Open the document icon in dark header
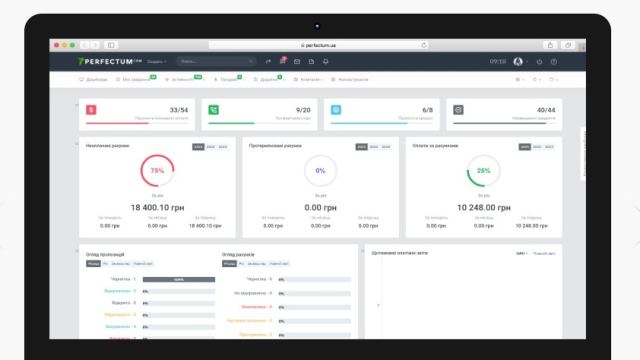The width and height of the screenshot is (640, 360). click(x=311, y=62)
